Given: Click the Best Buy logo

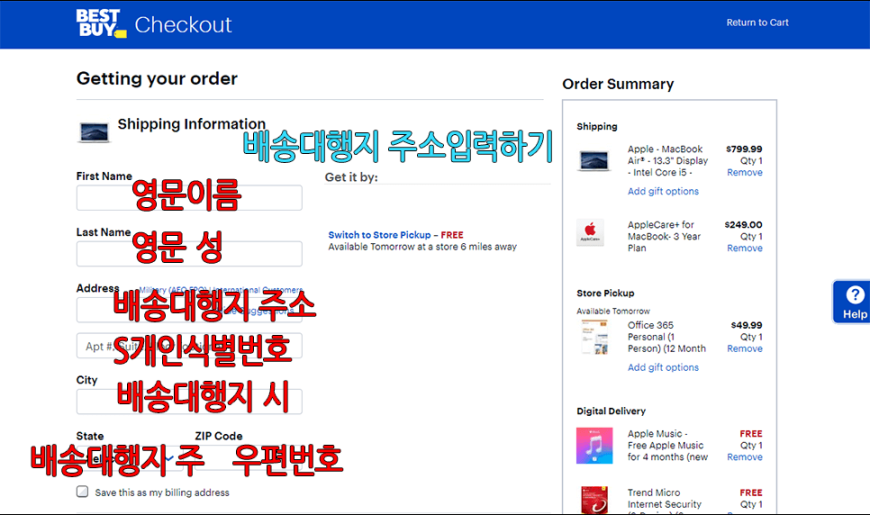Looking at the screenshot, I should (101, 24).
